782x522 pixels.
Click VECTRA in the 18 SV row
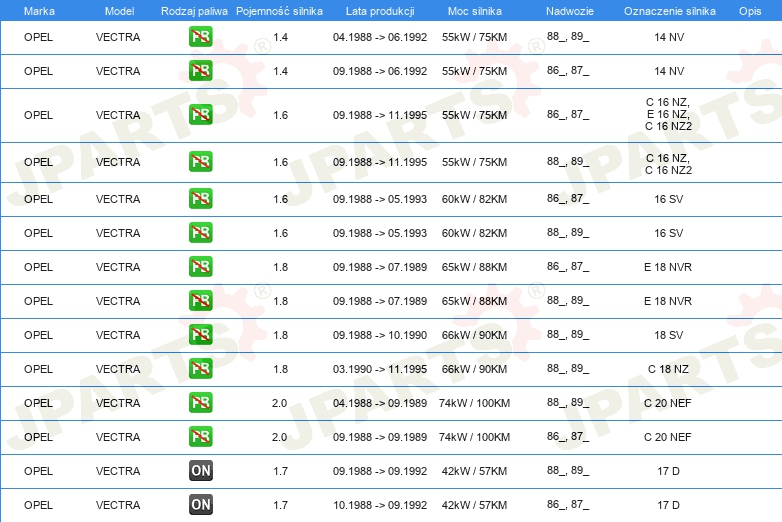(118, 335)
